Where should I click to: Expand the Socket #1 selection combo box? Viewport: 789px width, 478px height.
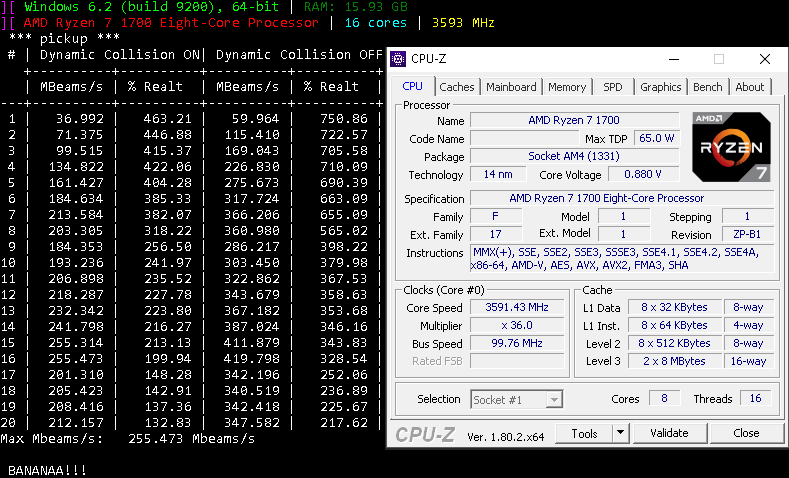pyautogui.click(x=517, y=400)
